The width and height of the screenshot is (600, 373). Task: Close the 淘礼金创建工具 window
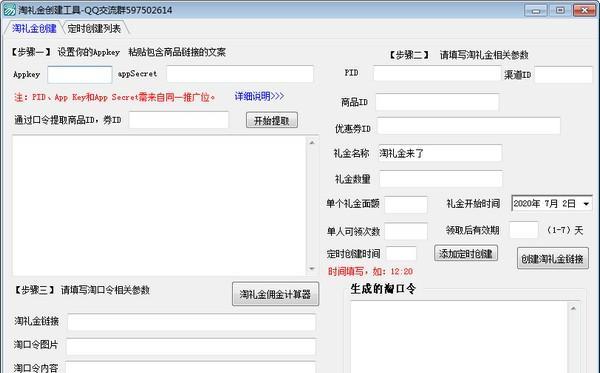pyautogui.click(x=584, y=10)
